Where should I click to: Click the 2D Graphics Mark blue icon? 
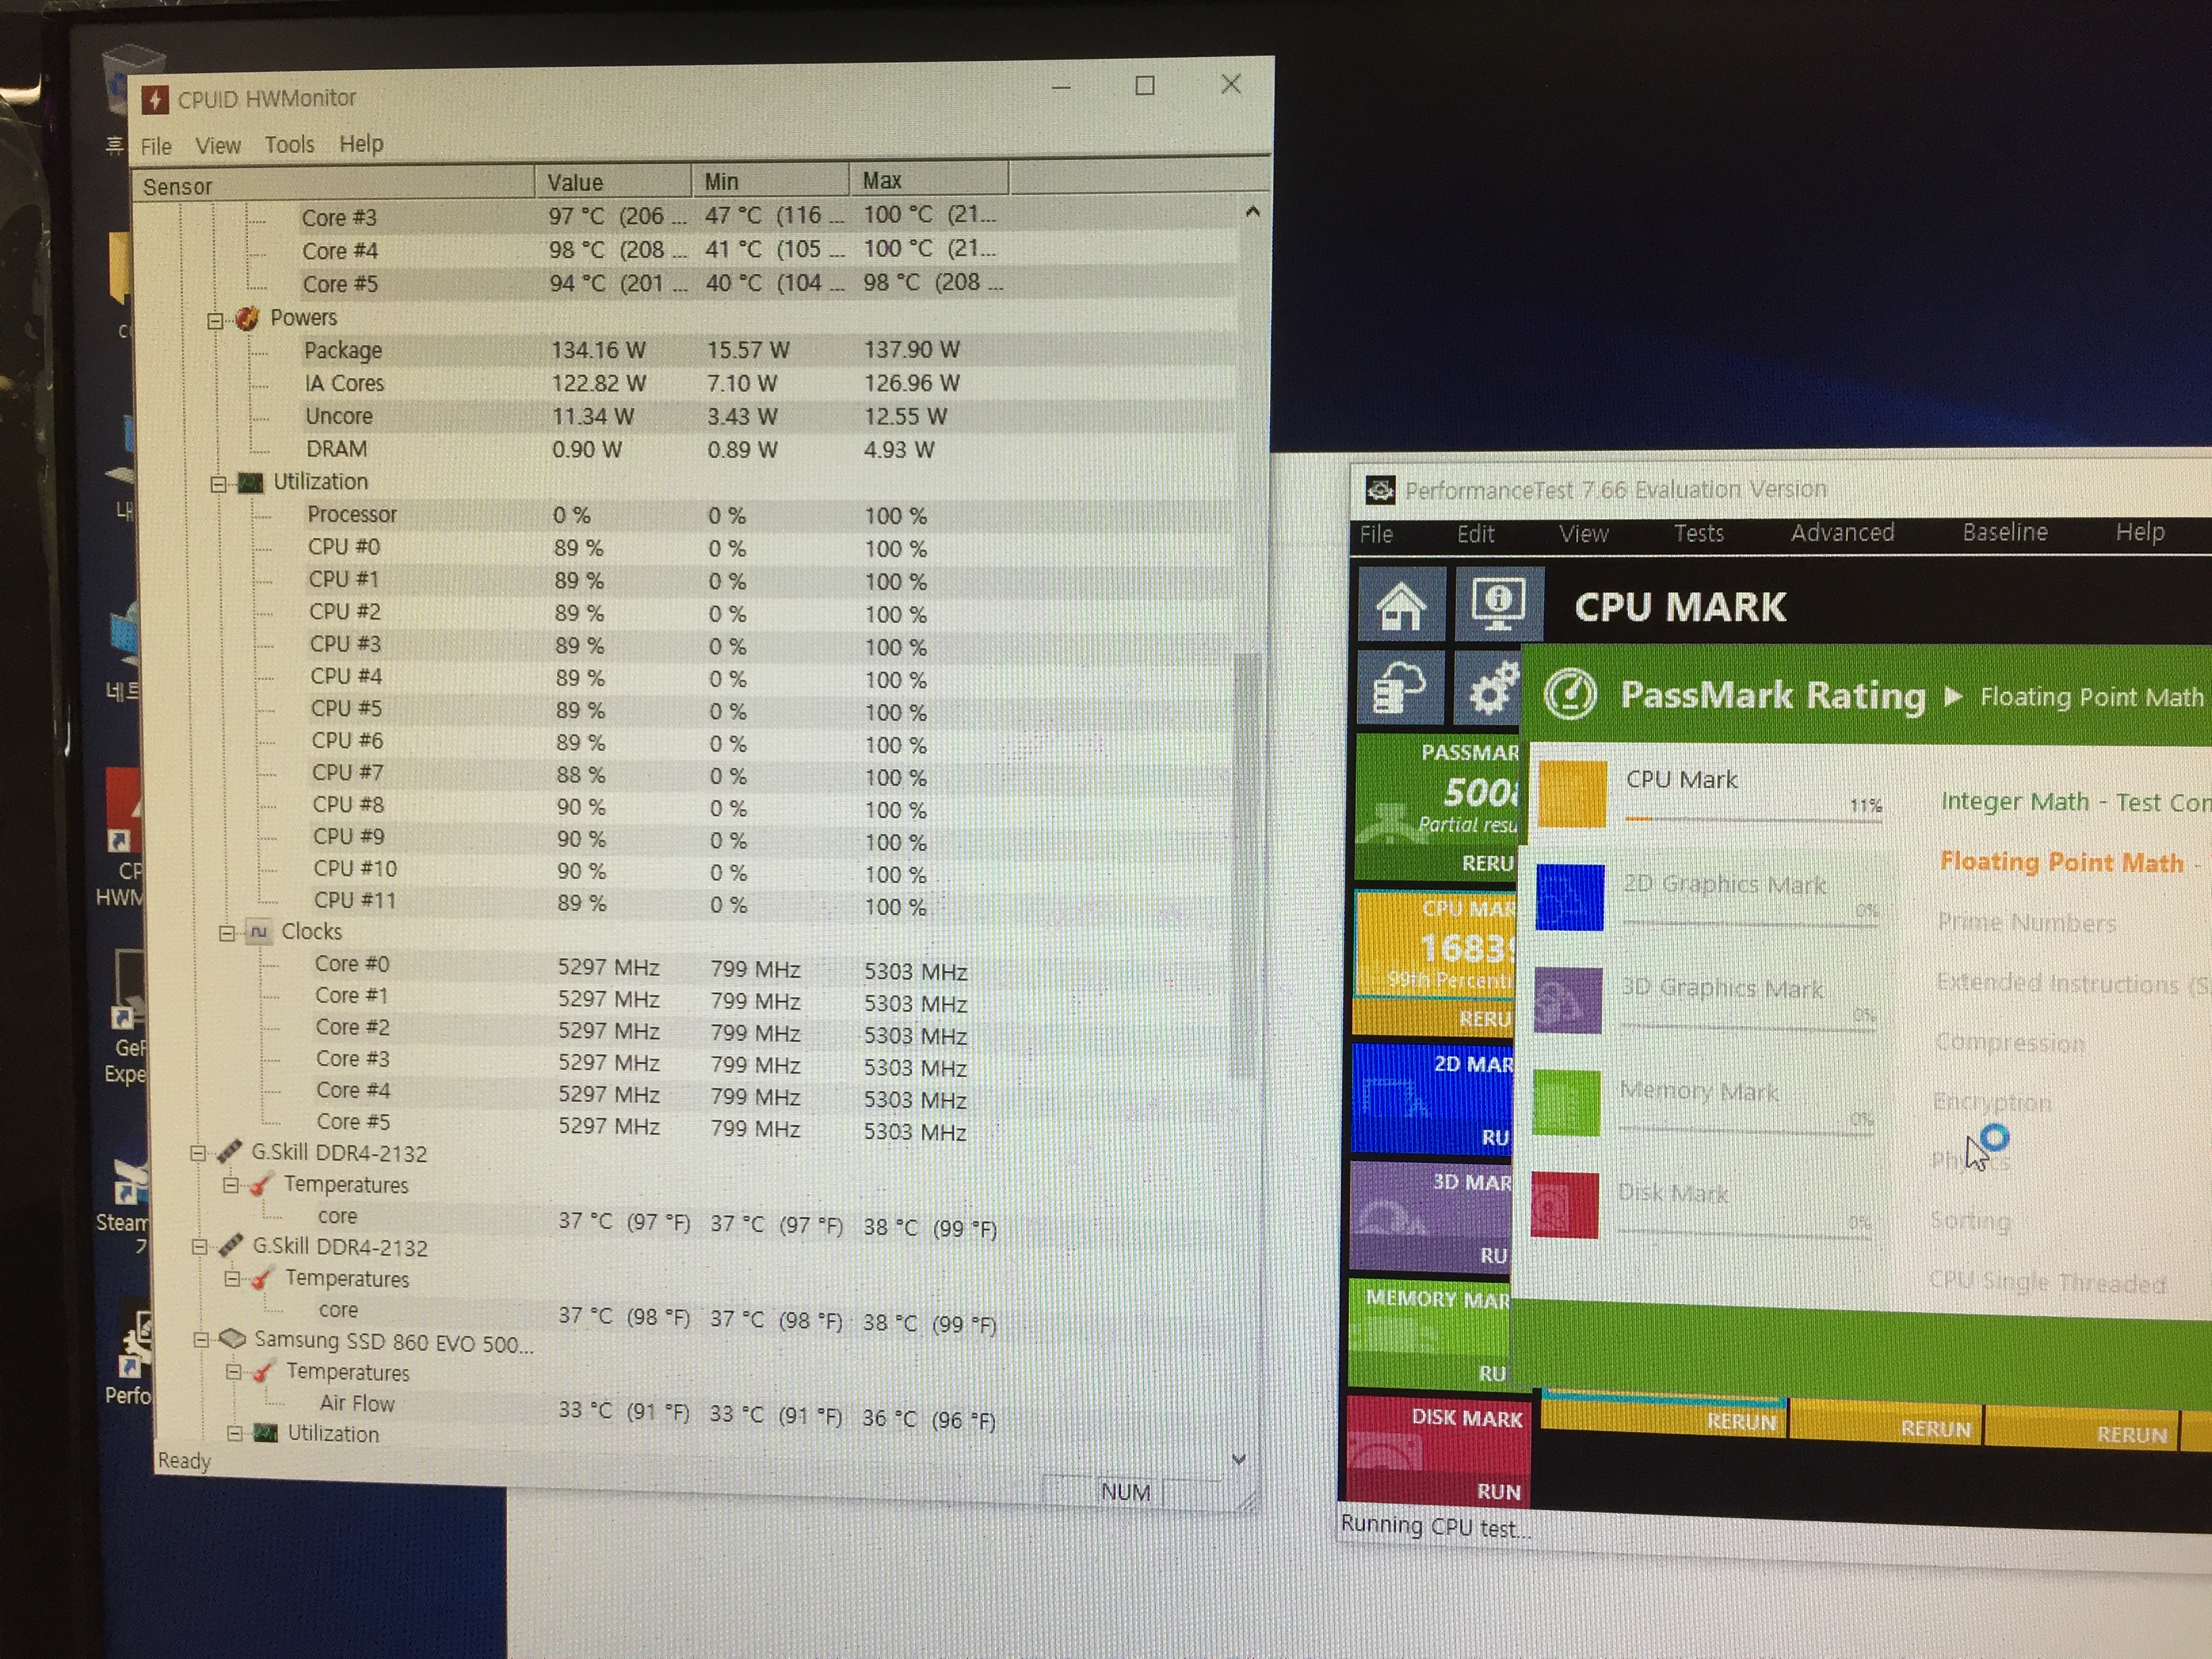click(1570, 897)
